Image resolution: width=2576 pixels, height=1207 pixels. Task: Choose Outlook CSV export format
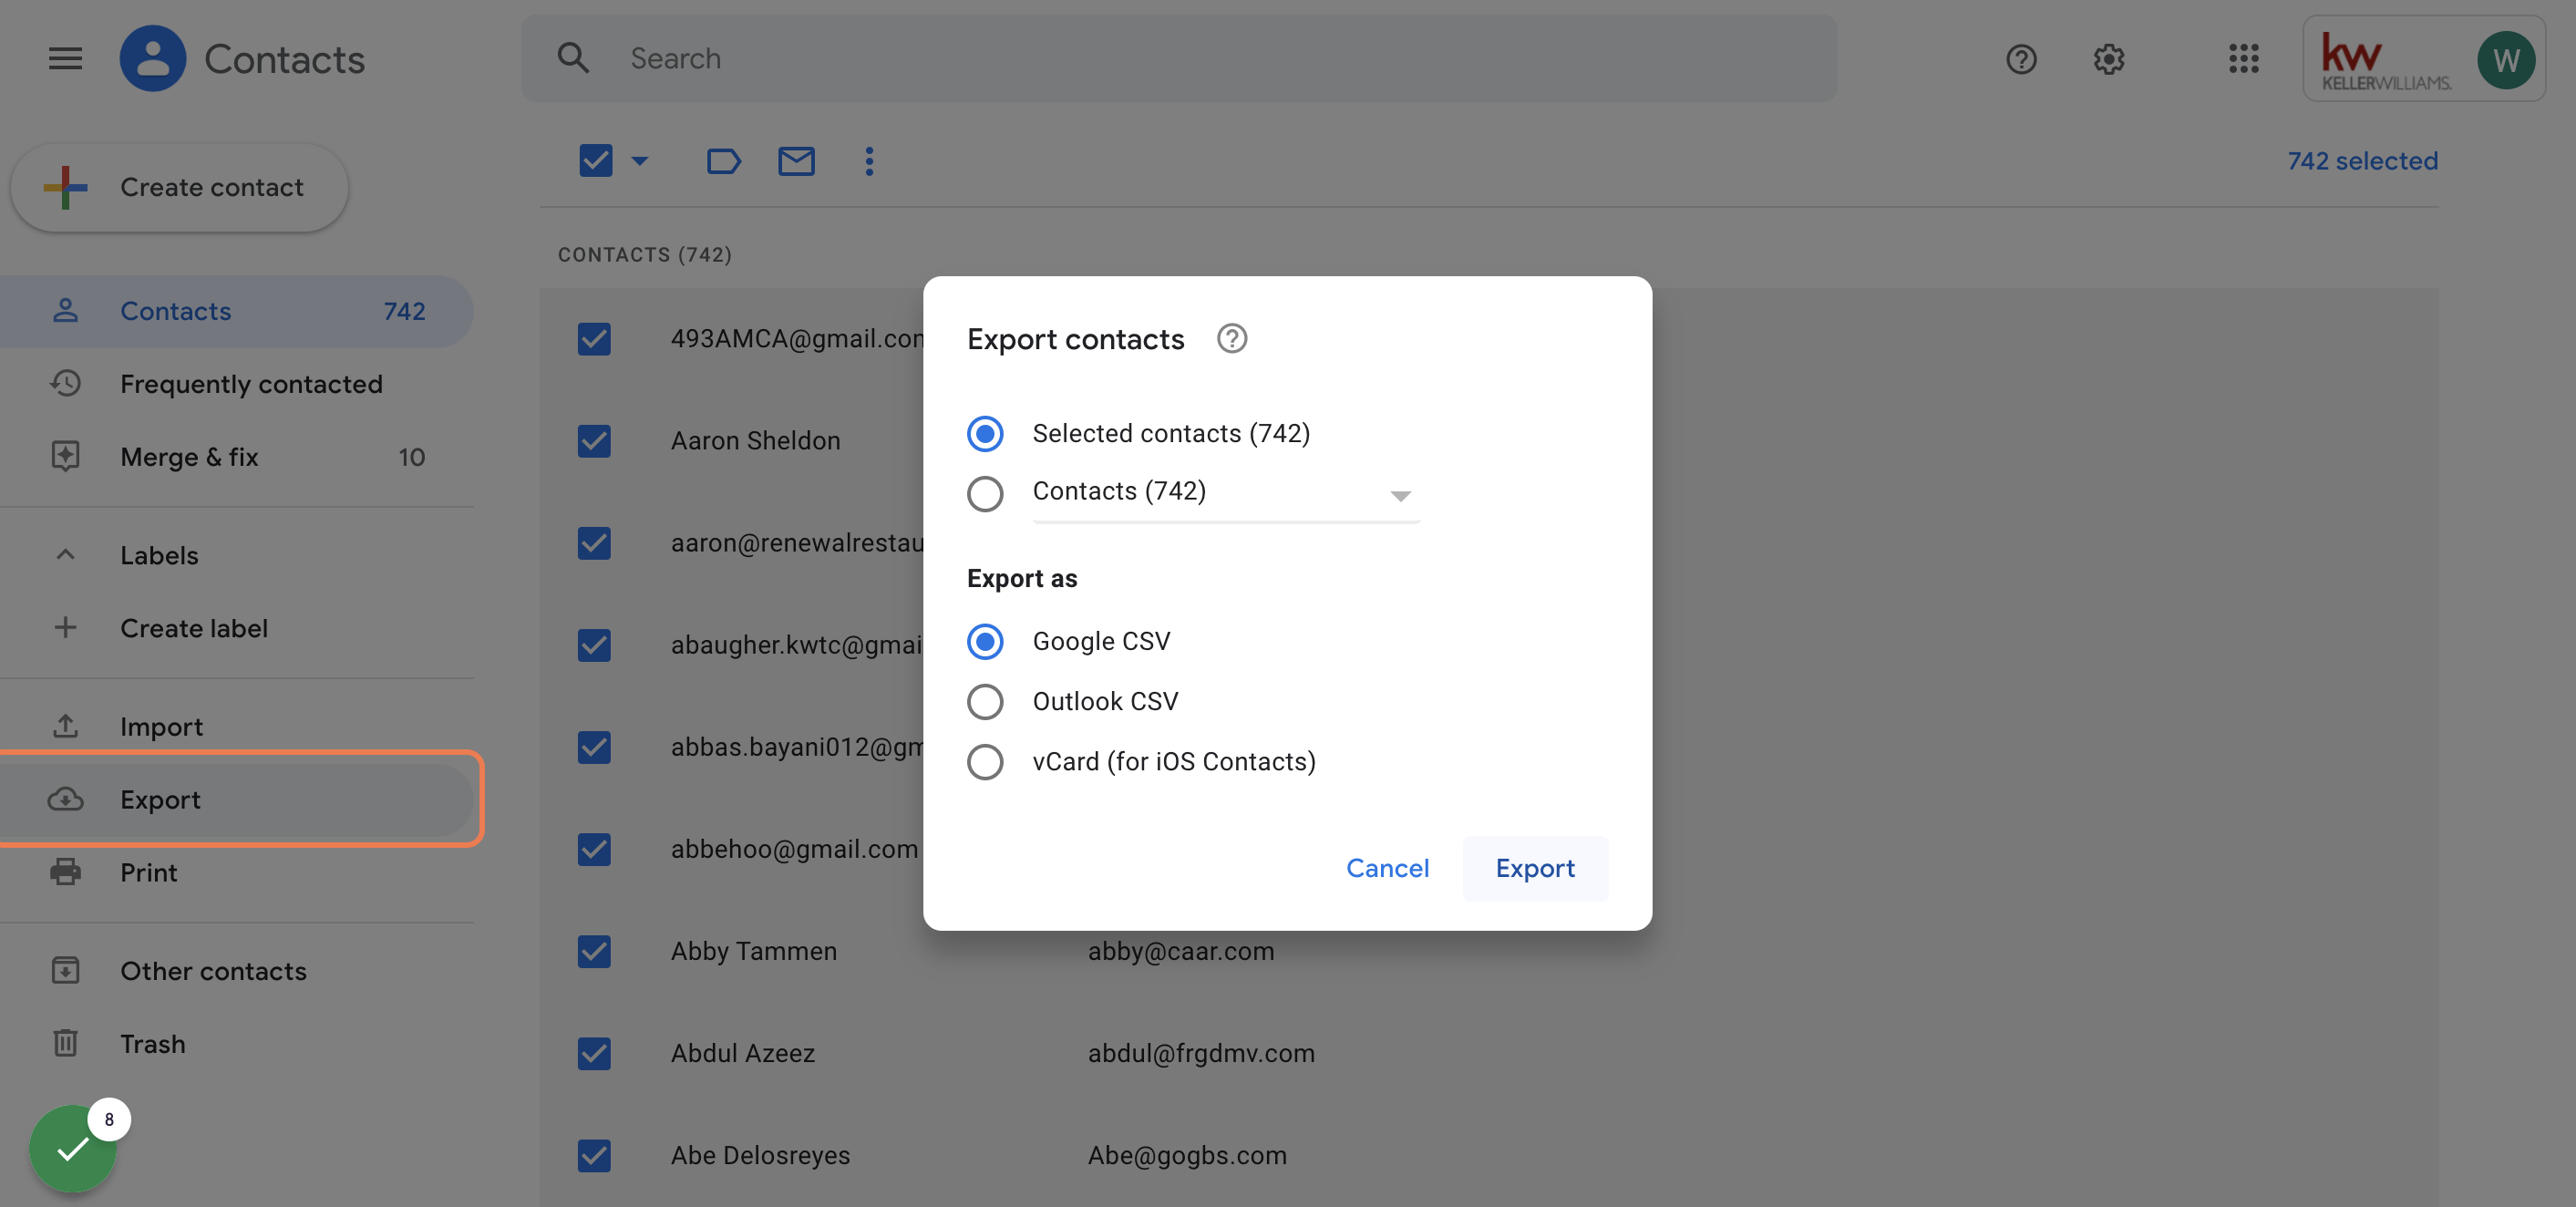point(985,701)
